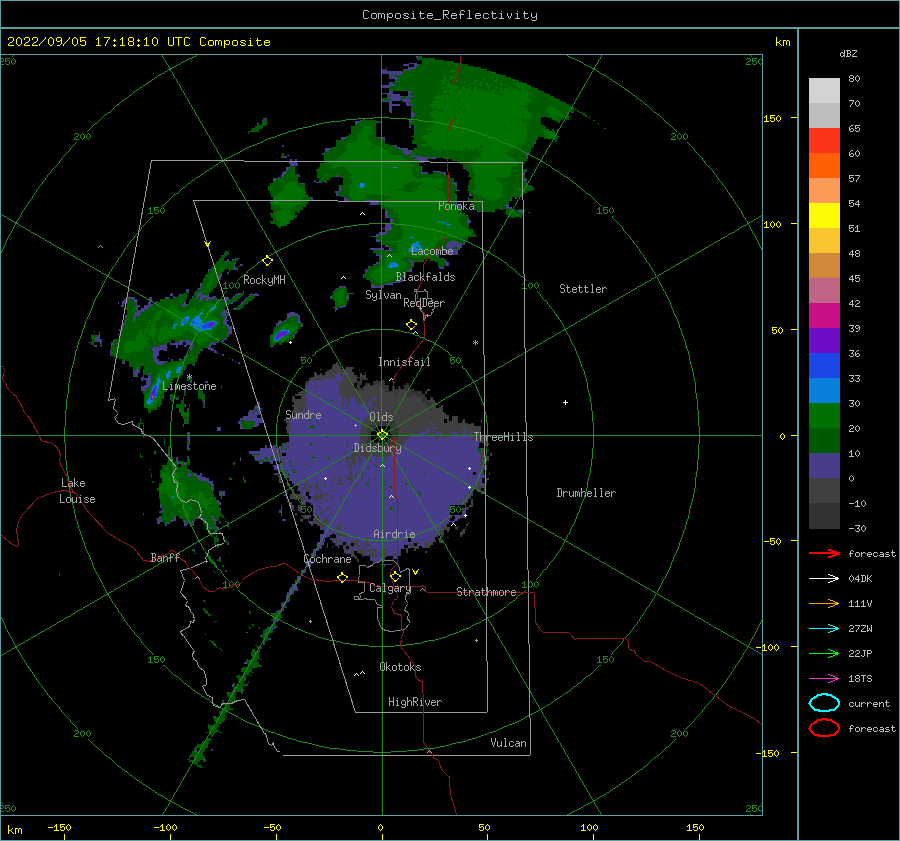
Task: Click the yellow diamond marker below Cochrane
Action: pos(343,577)
